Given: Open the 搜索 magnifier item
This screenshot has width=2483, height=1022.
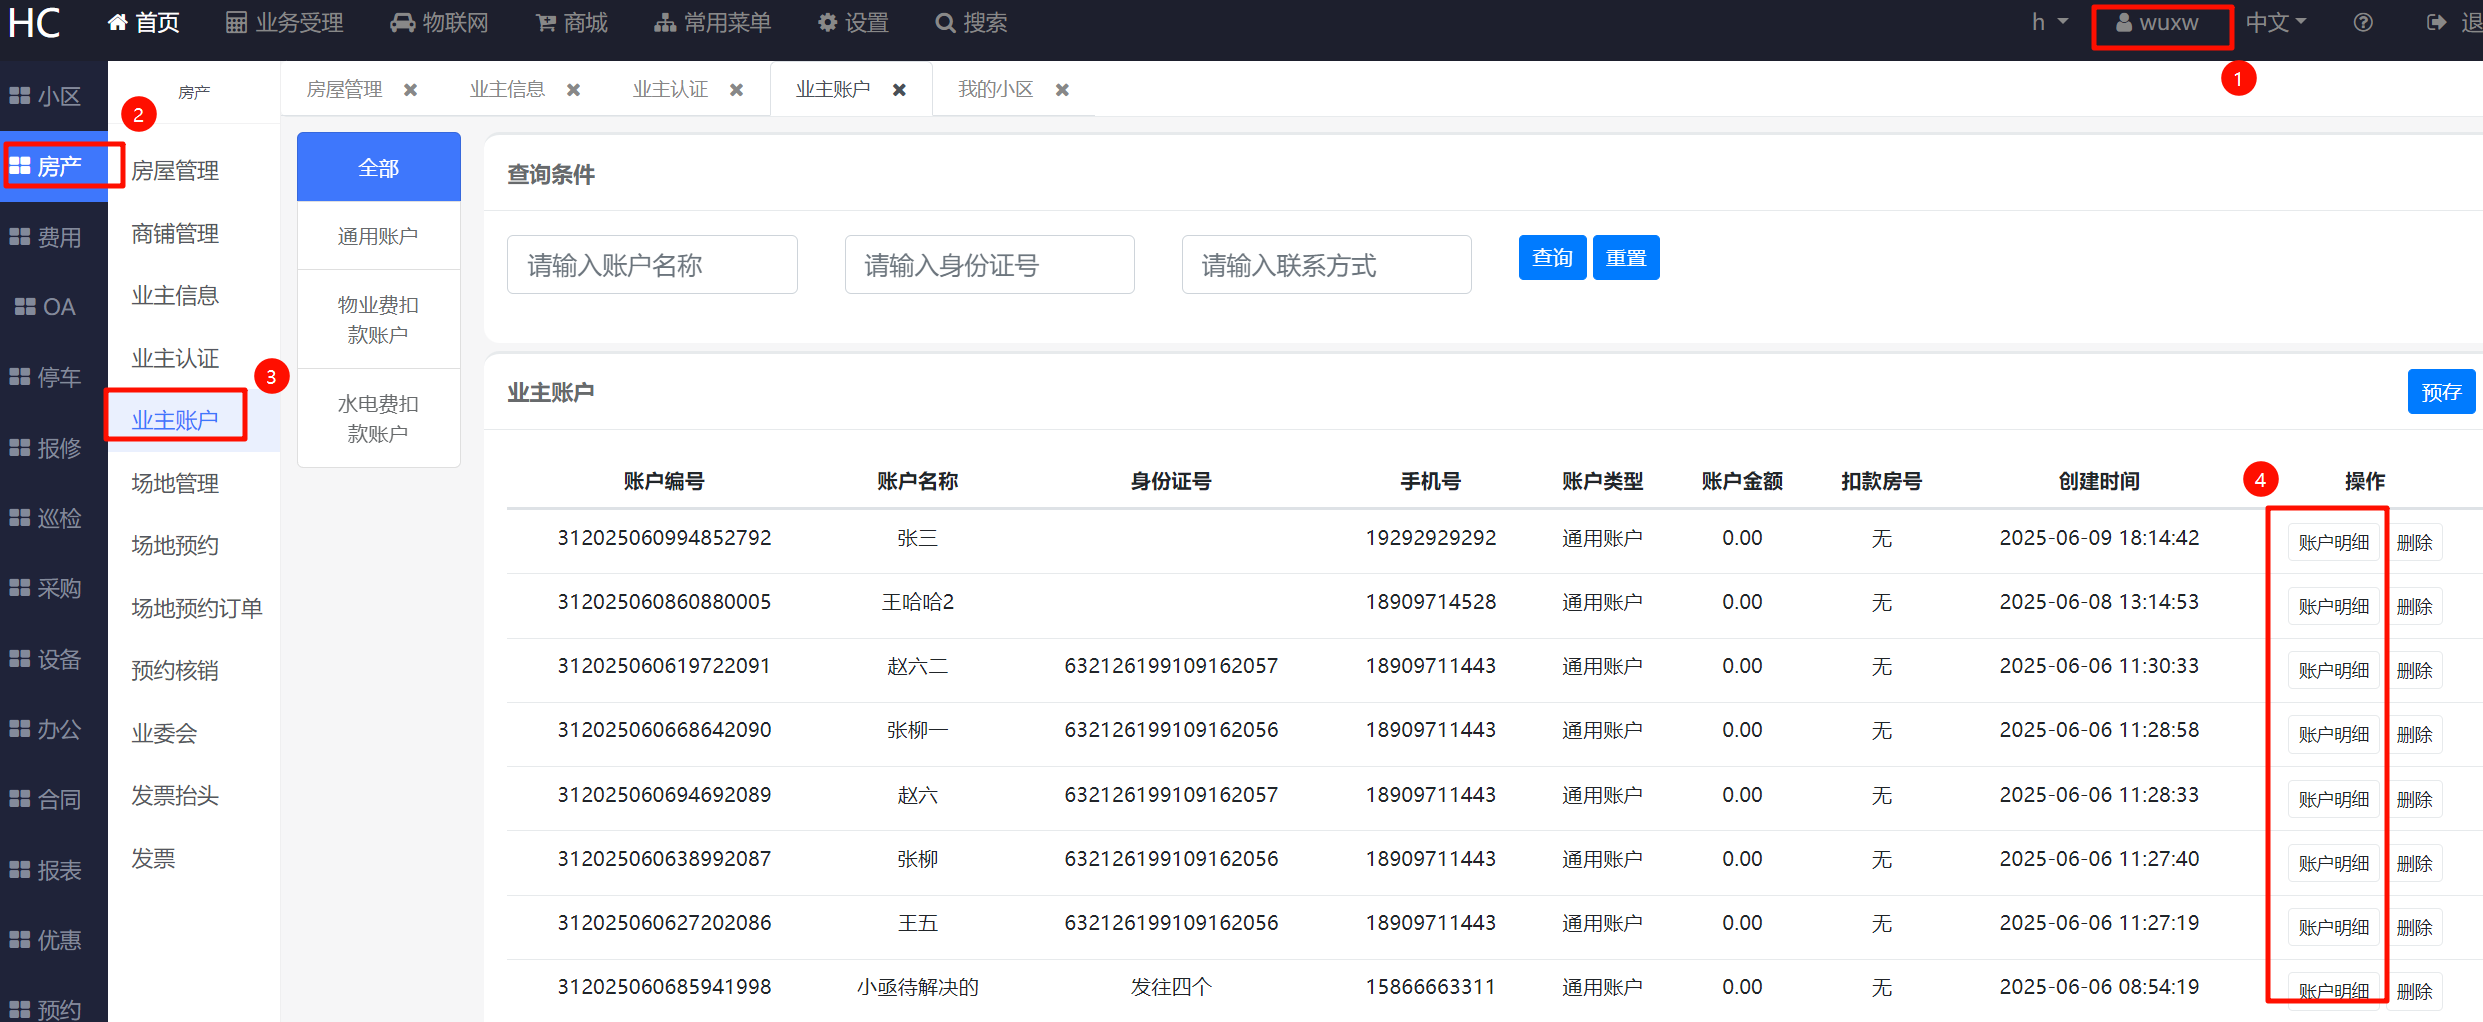Looking at the screenshot, I should point(971,22).
